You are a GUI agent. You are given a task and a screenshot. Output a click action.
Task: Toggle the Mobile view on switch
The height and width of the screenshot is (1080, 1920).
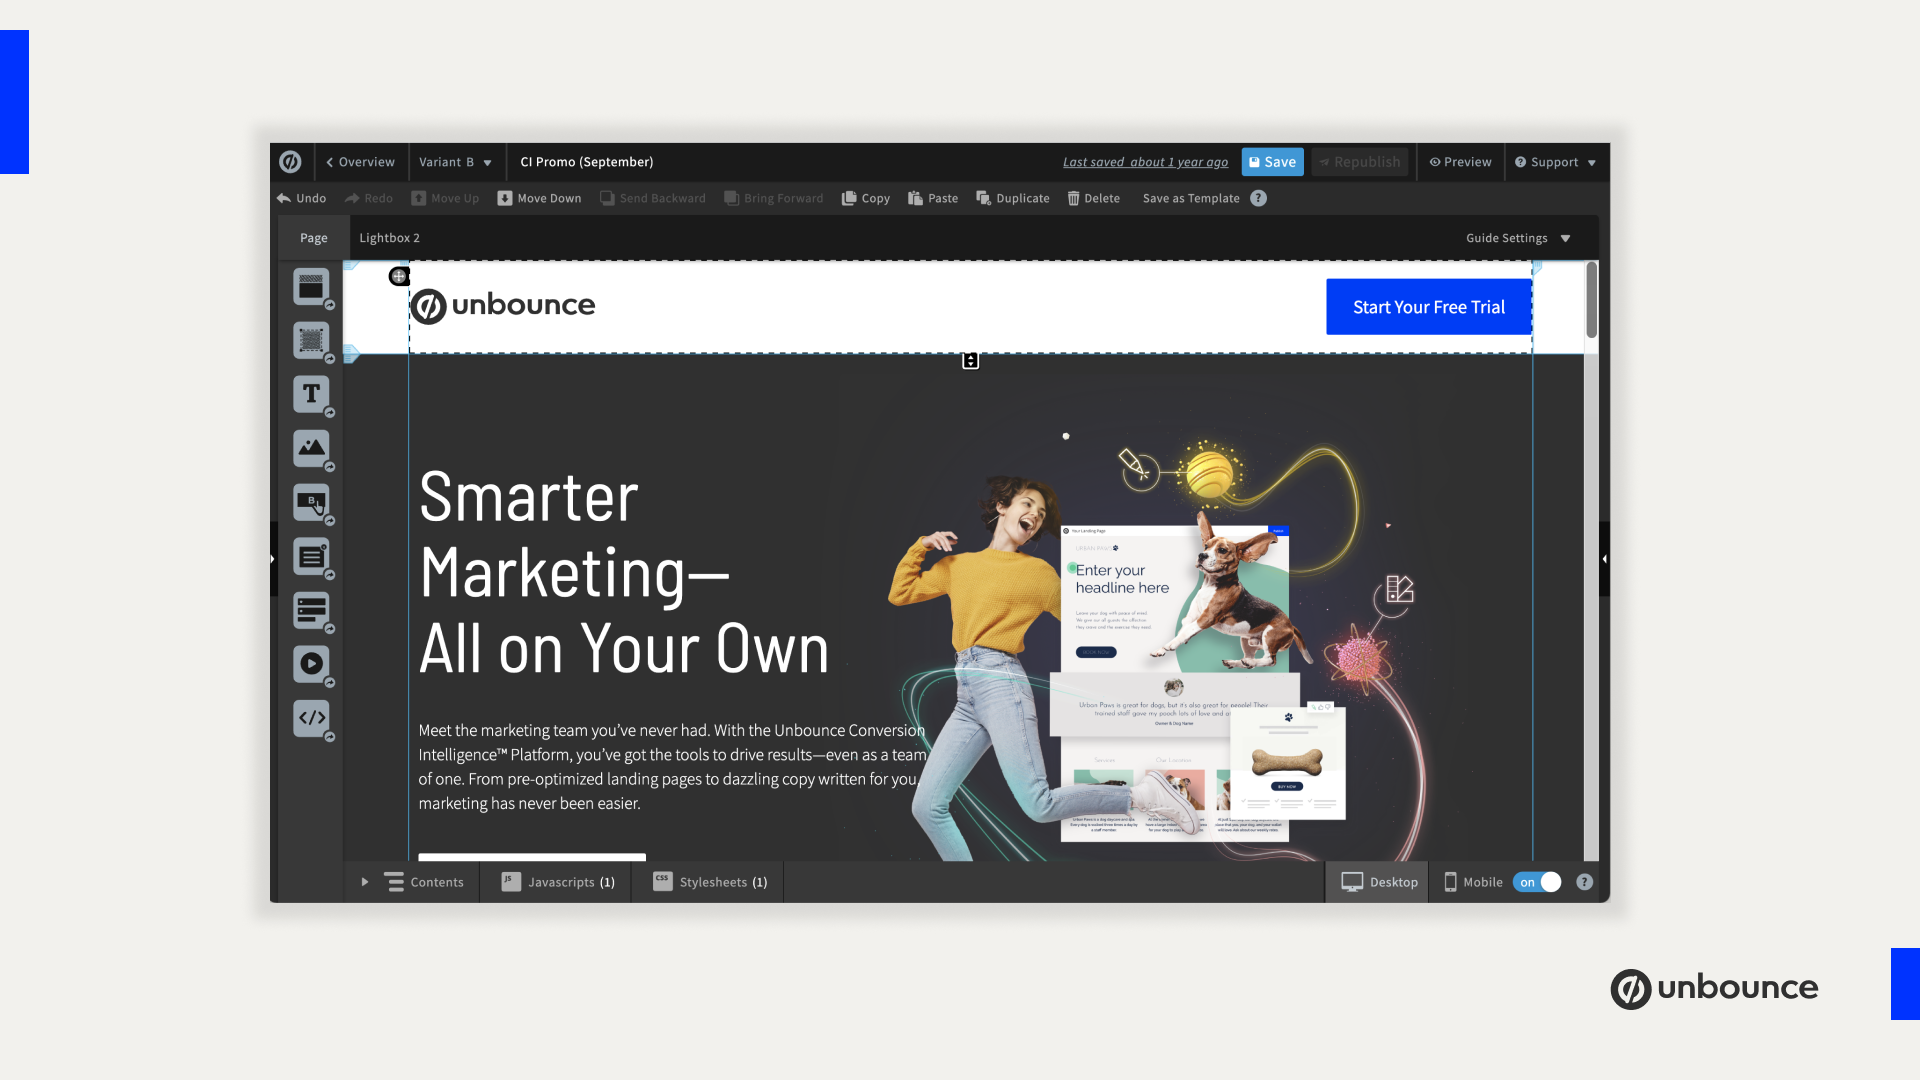coord(1537,882)
